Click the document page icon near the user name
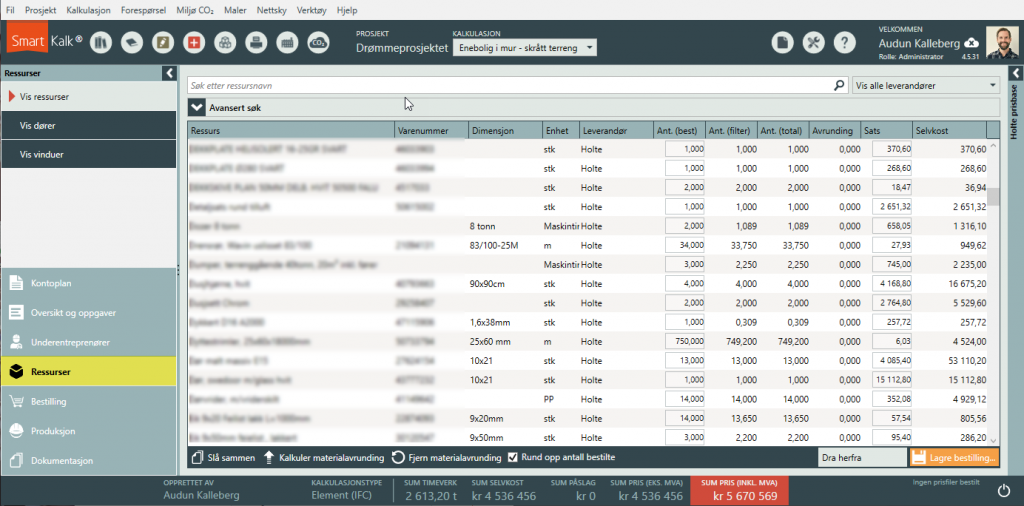1024x506 pixels. pos(783,43)
